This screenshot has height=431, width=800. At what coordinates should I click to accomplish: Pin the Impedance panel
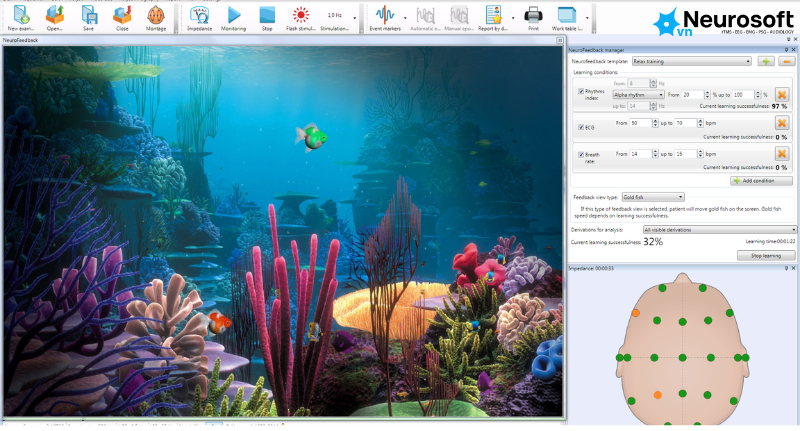point(786,268)
